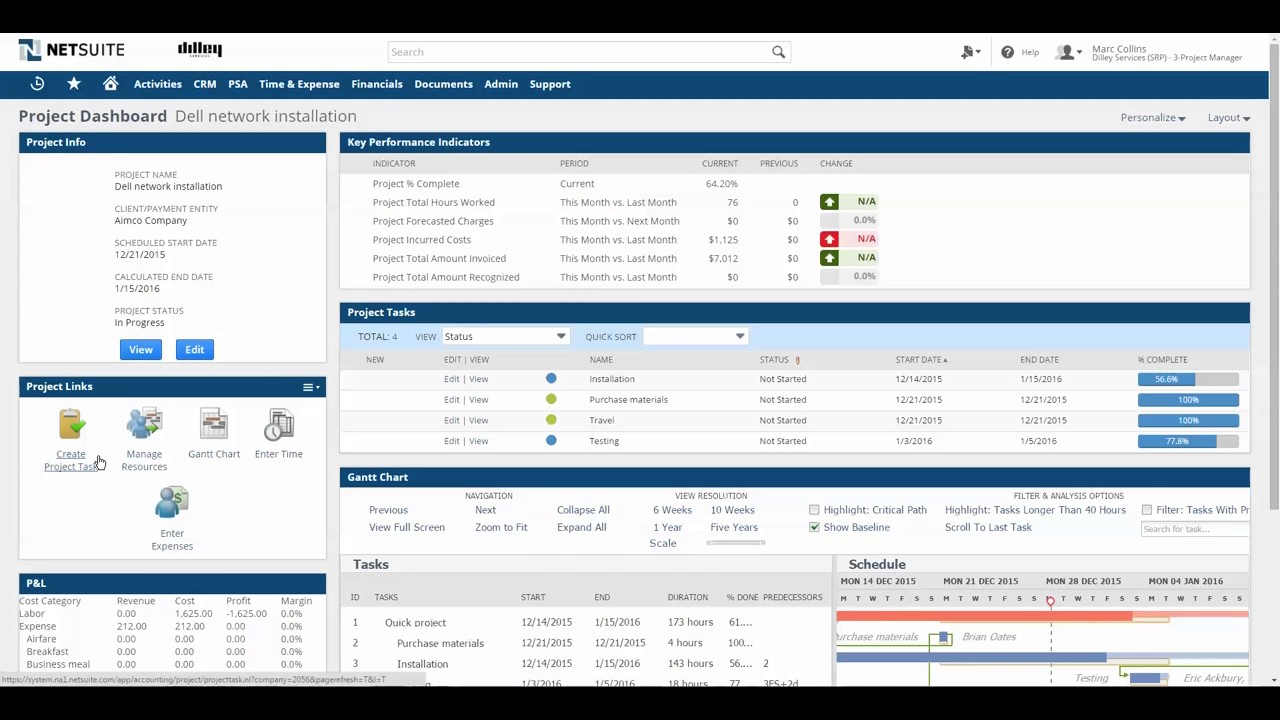Open the user role avatar icon
This screenshot has height=720, width=1280.
[1067, 52]
